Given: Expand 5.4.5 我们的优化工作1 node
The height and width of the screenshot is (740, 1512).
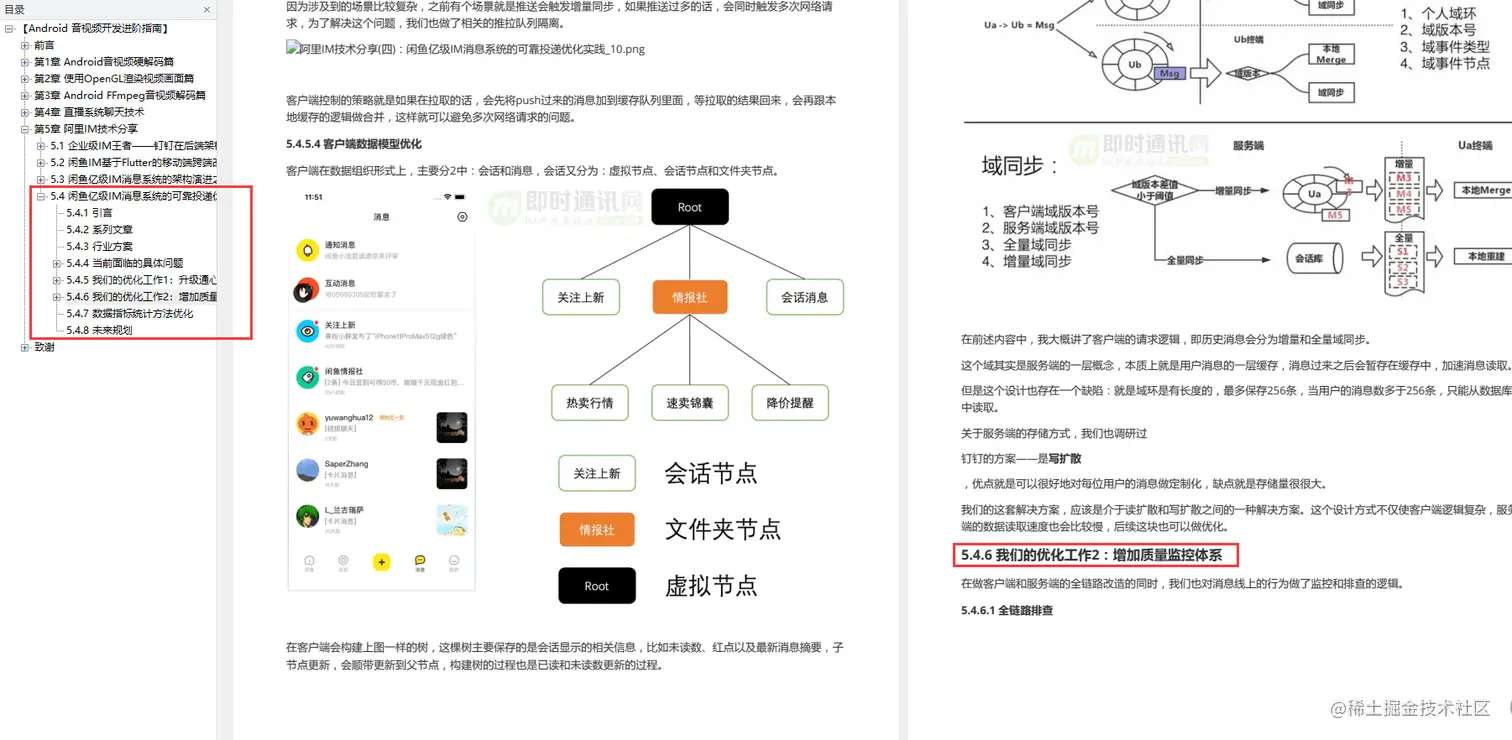Looking at the screenshot, I should pos(57,280).
